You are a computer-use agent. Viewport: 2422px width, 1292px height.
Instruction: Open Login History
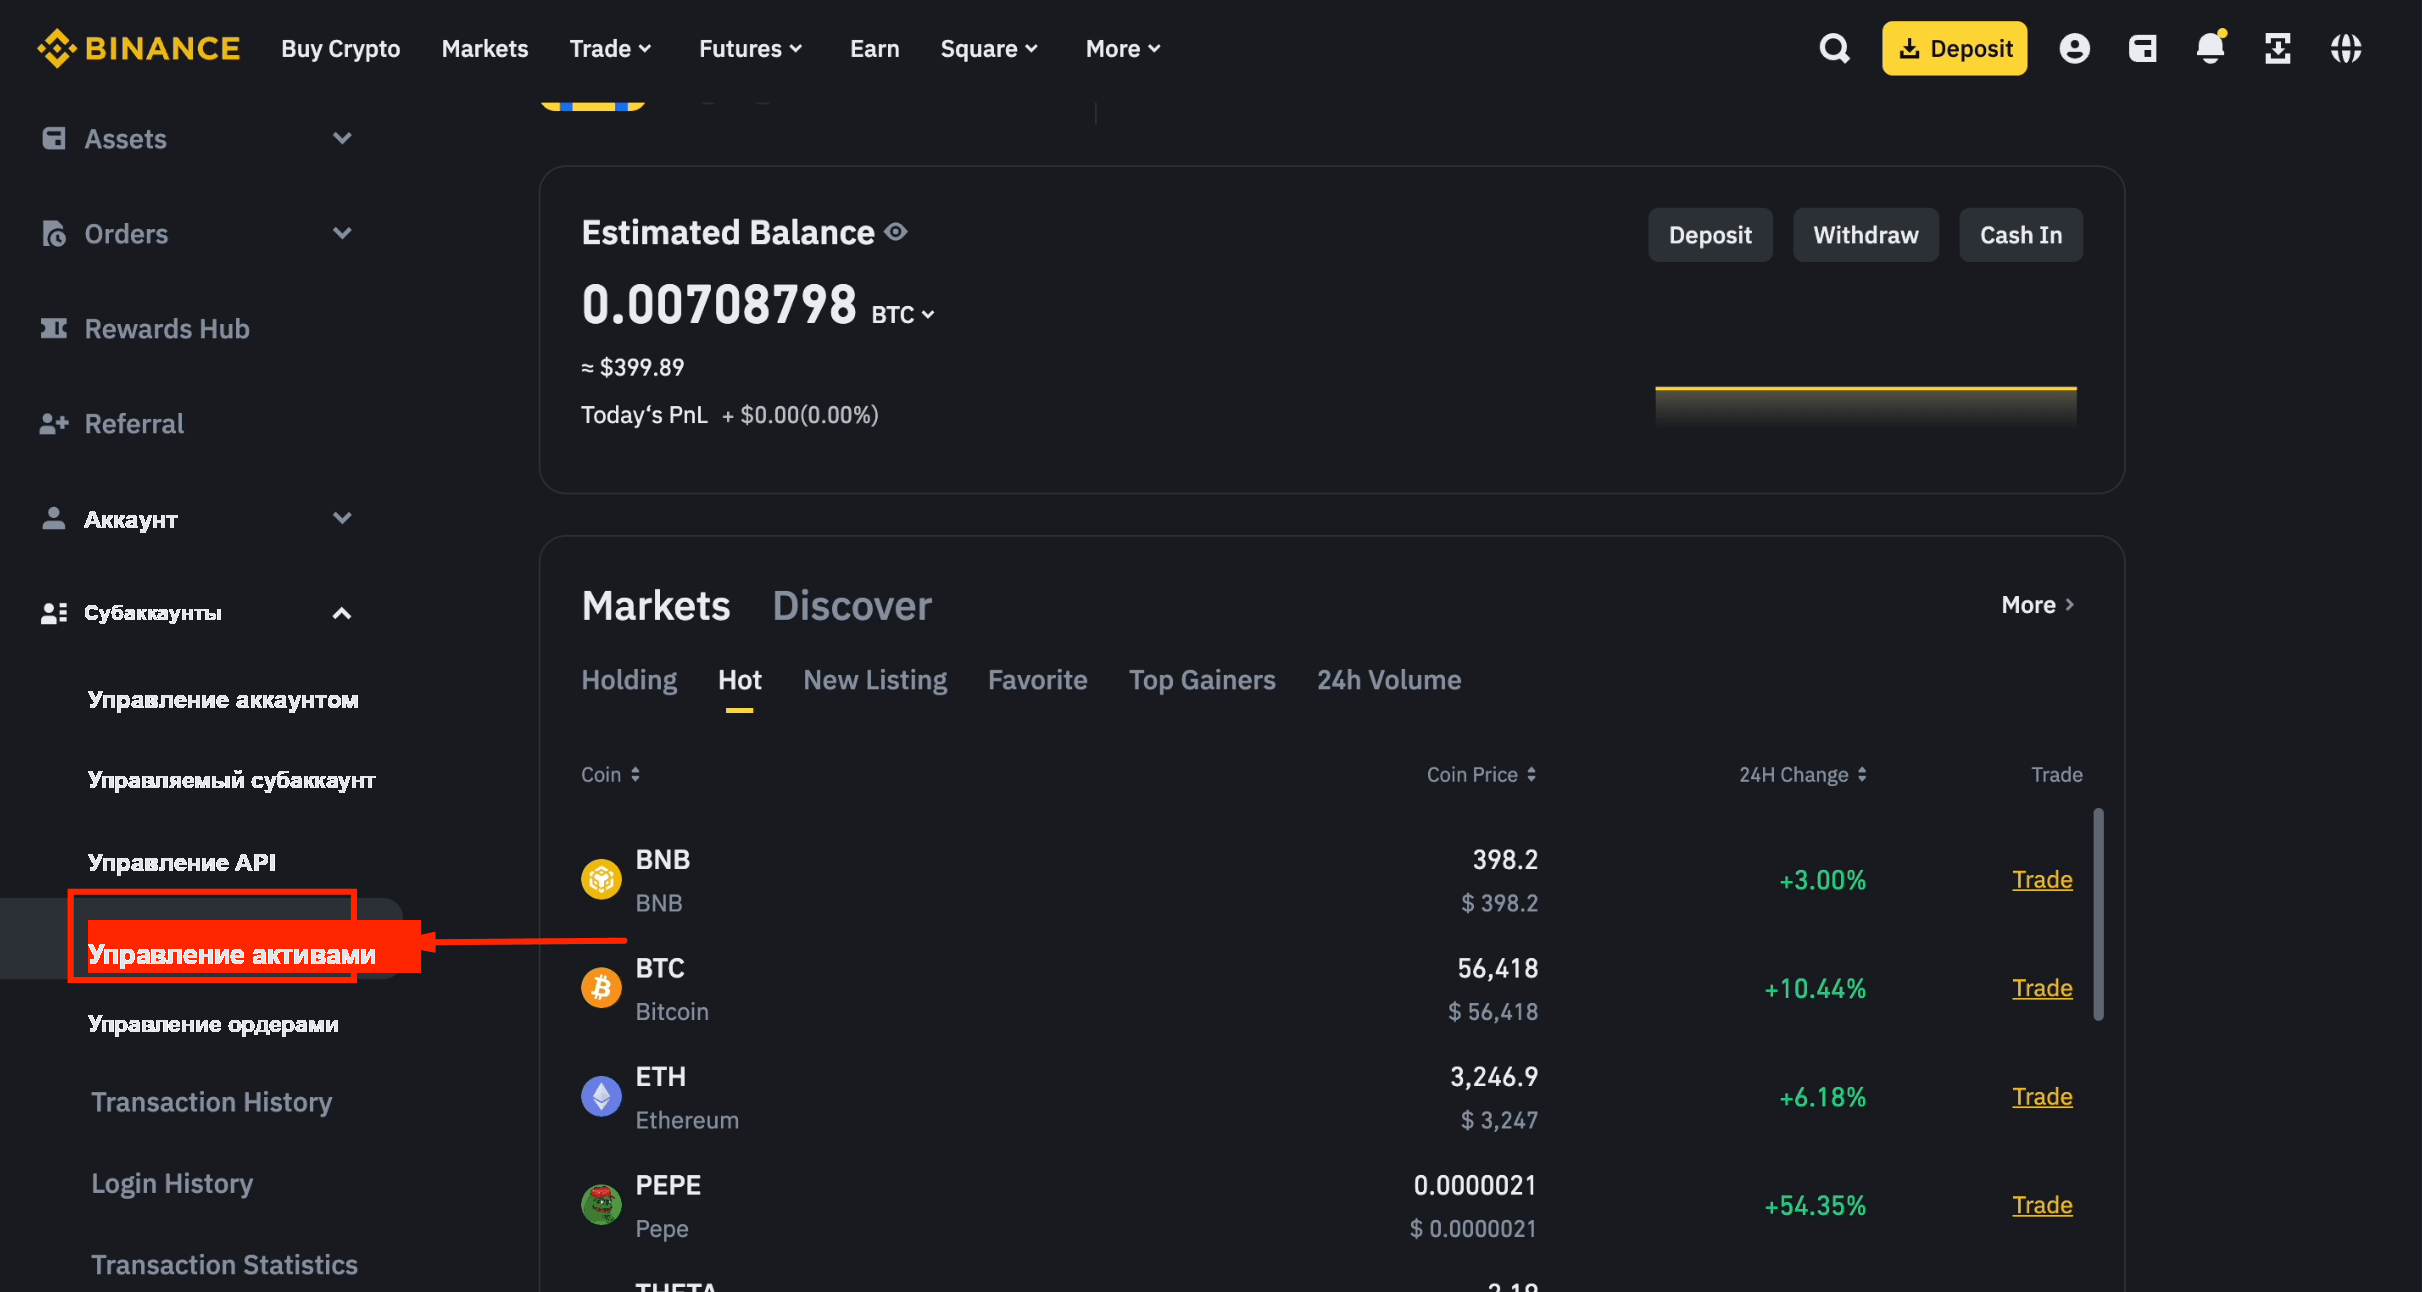tap(172, 1184)
